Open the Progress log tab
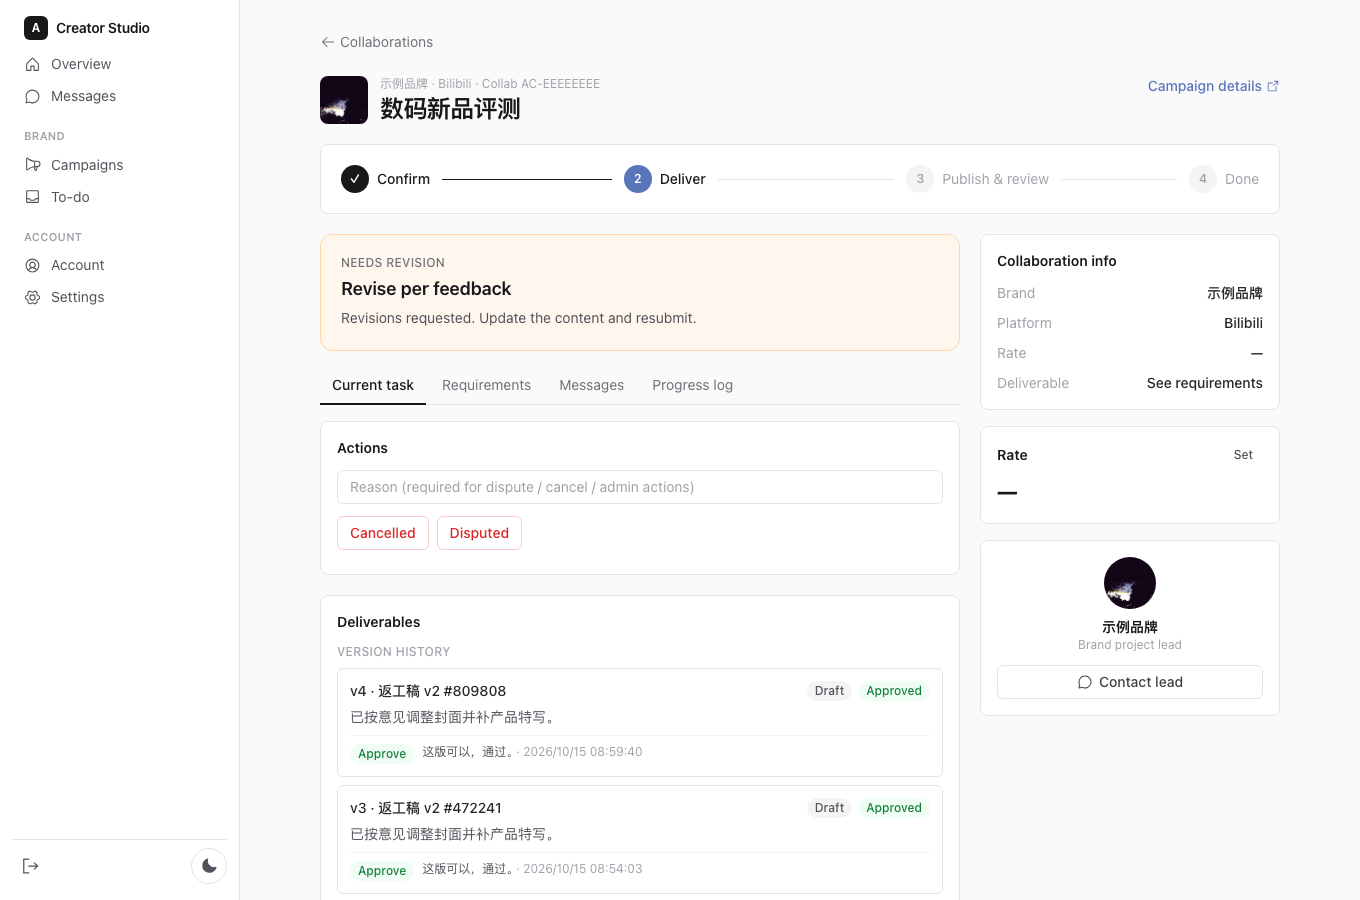 [x=693, y=385]
